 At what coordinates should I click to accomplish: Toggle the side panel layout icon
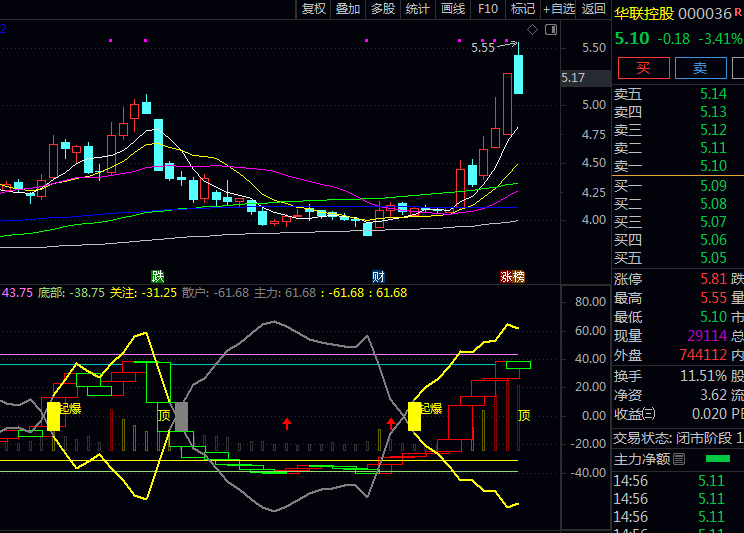click(x=549, y=30)
